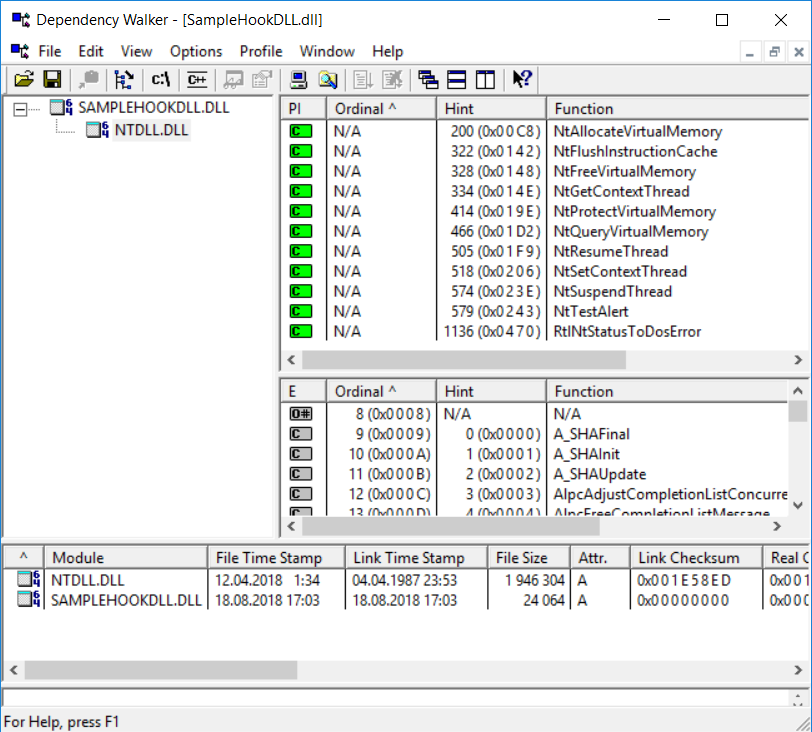Click the Dependency Walker title bar icon
This screenshot has height=732, width=812.
click(x=21, y=20)
